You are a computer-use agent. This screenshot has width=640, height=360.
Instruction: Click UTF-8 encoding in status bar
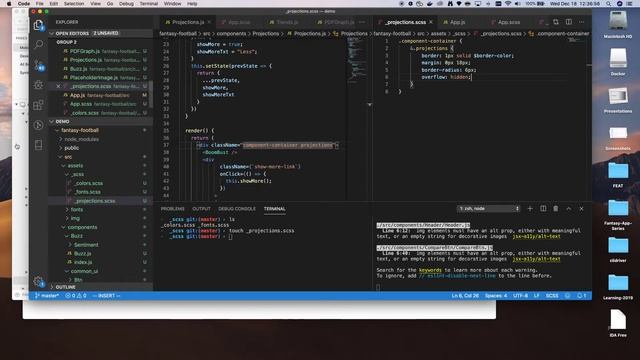[x=520, y=296]
